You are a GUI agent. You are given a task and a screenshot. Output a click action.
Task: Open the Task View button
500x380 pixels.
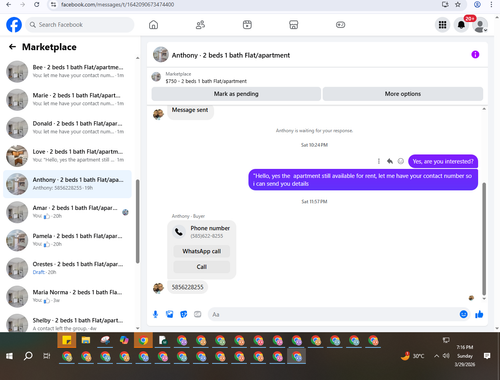(x=47, y=356)
